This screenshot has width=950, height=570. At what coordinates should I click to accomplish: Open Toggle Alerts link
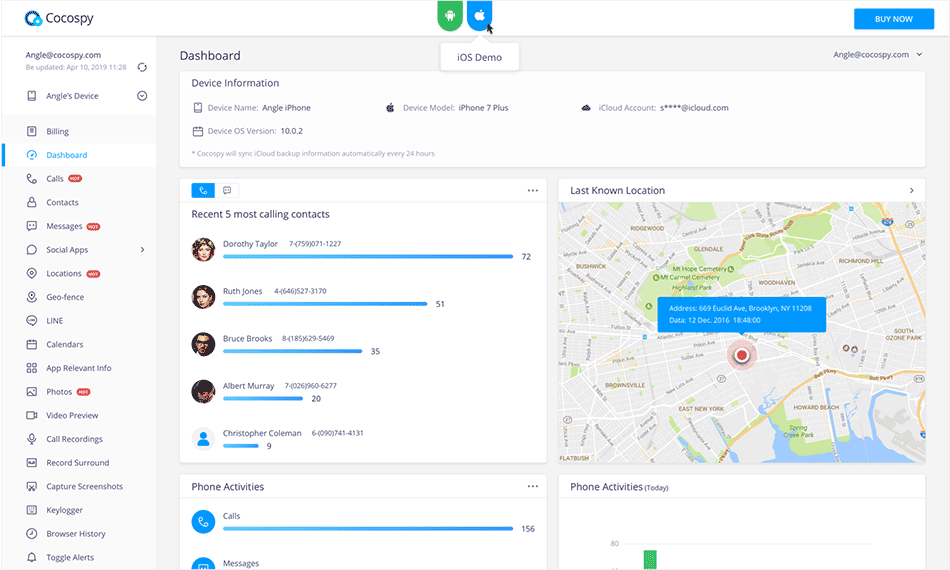[70, 557]
